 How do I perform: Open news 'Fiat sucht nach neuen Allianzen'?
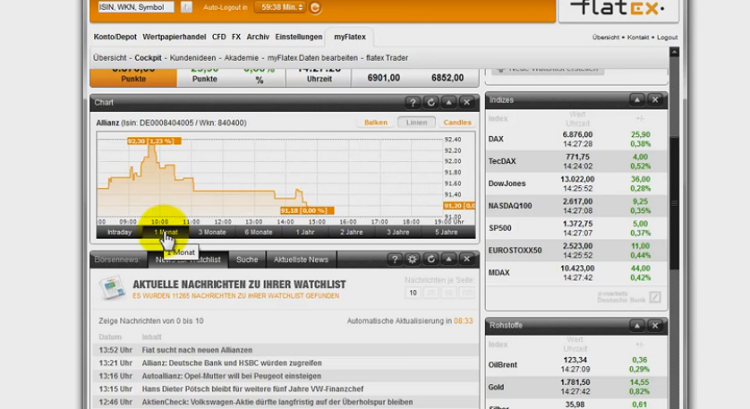197,350
